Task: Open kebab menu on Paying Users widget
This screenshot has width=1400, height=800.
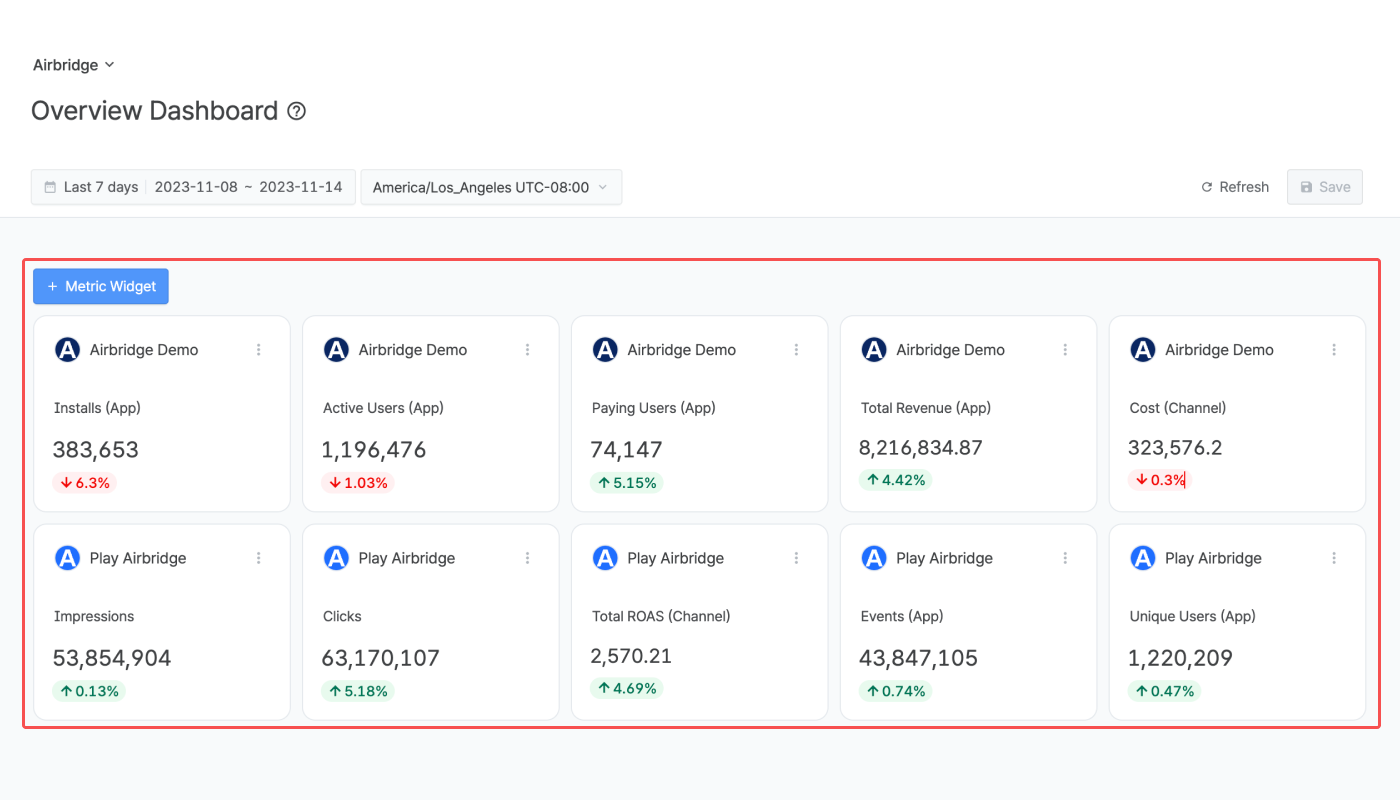Action: (797, 350)
